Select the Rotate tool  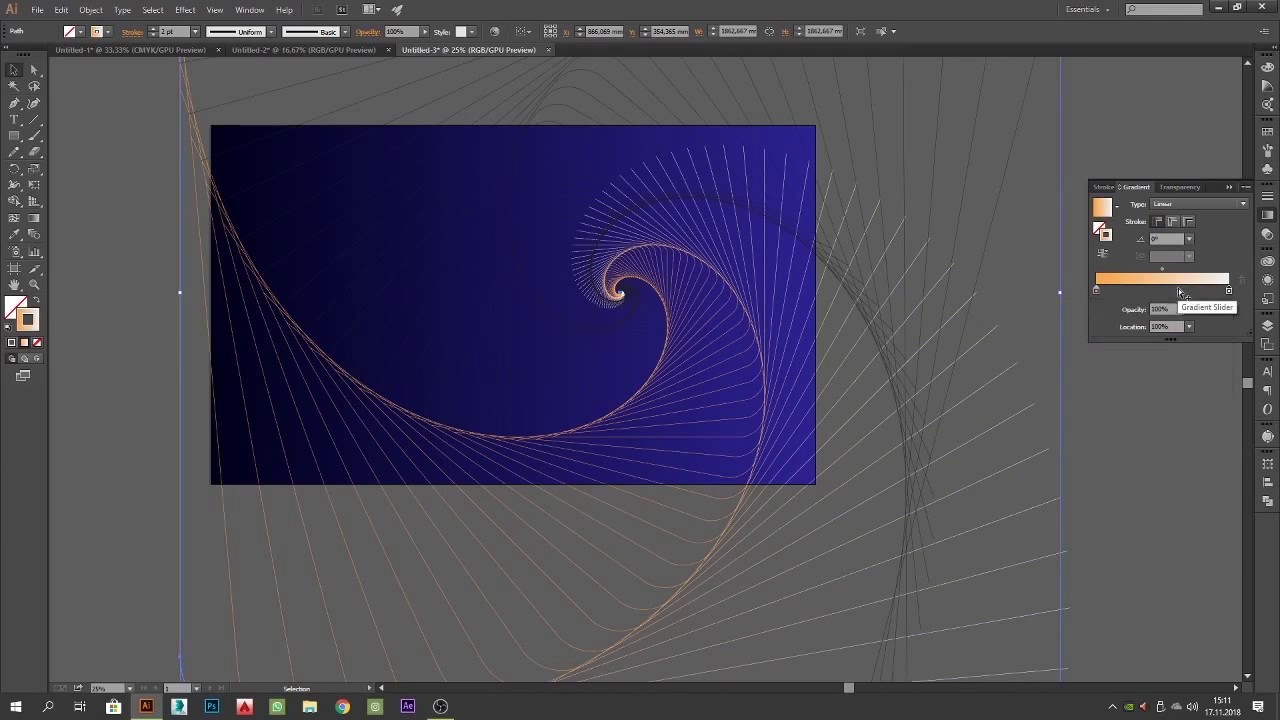14,169
